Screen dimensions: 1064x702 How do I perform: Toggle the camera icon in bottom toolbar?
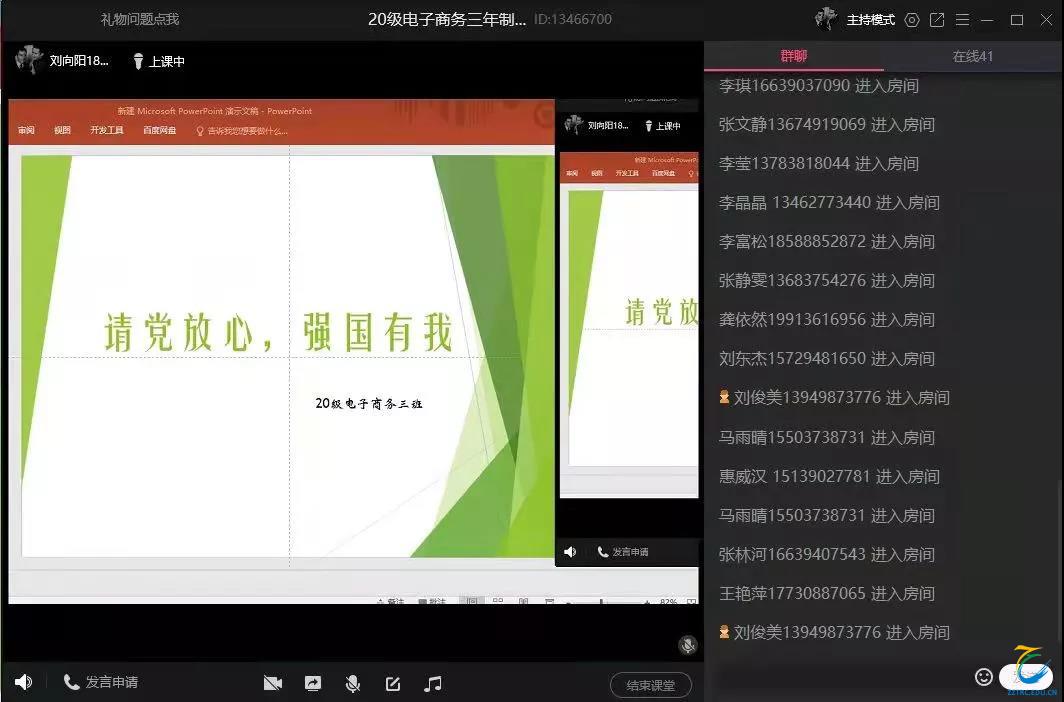click(x=272, y=683)
